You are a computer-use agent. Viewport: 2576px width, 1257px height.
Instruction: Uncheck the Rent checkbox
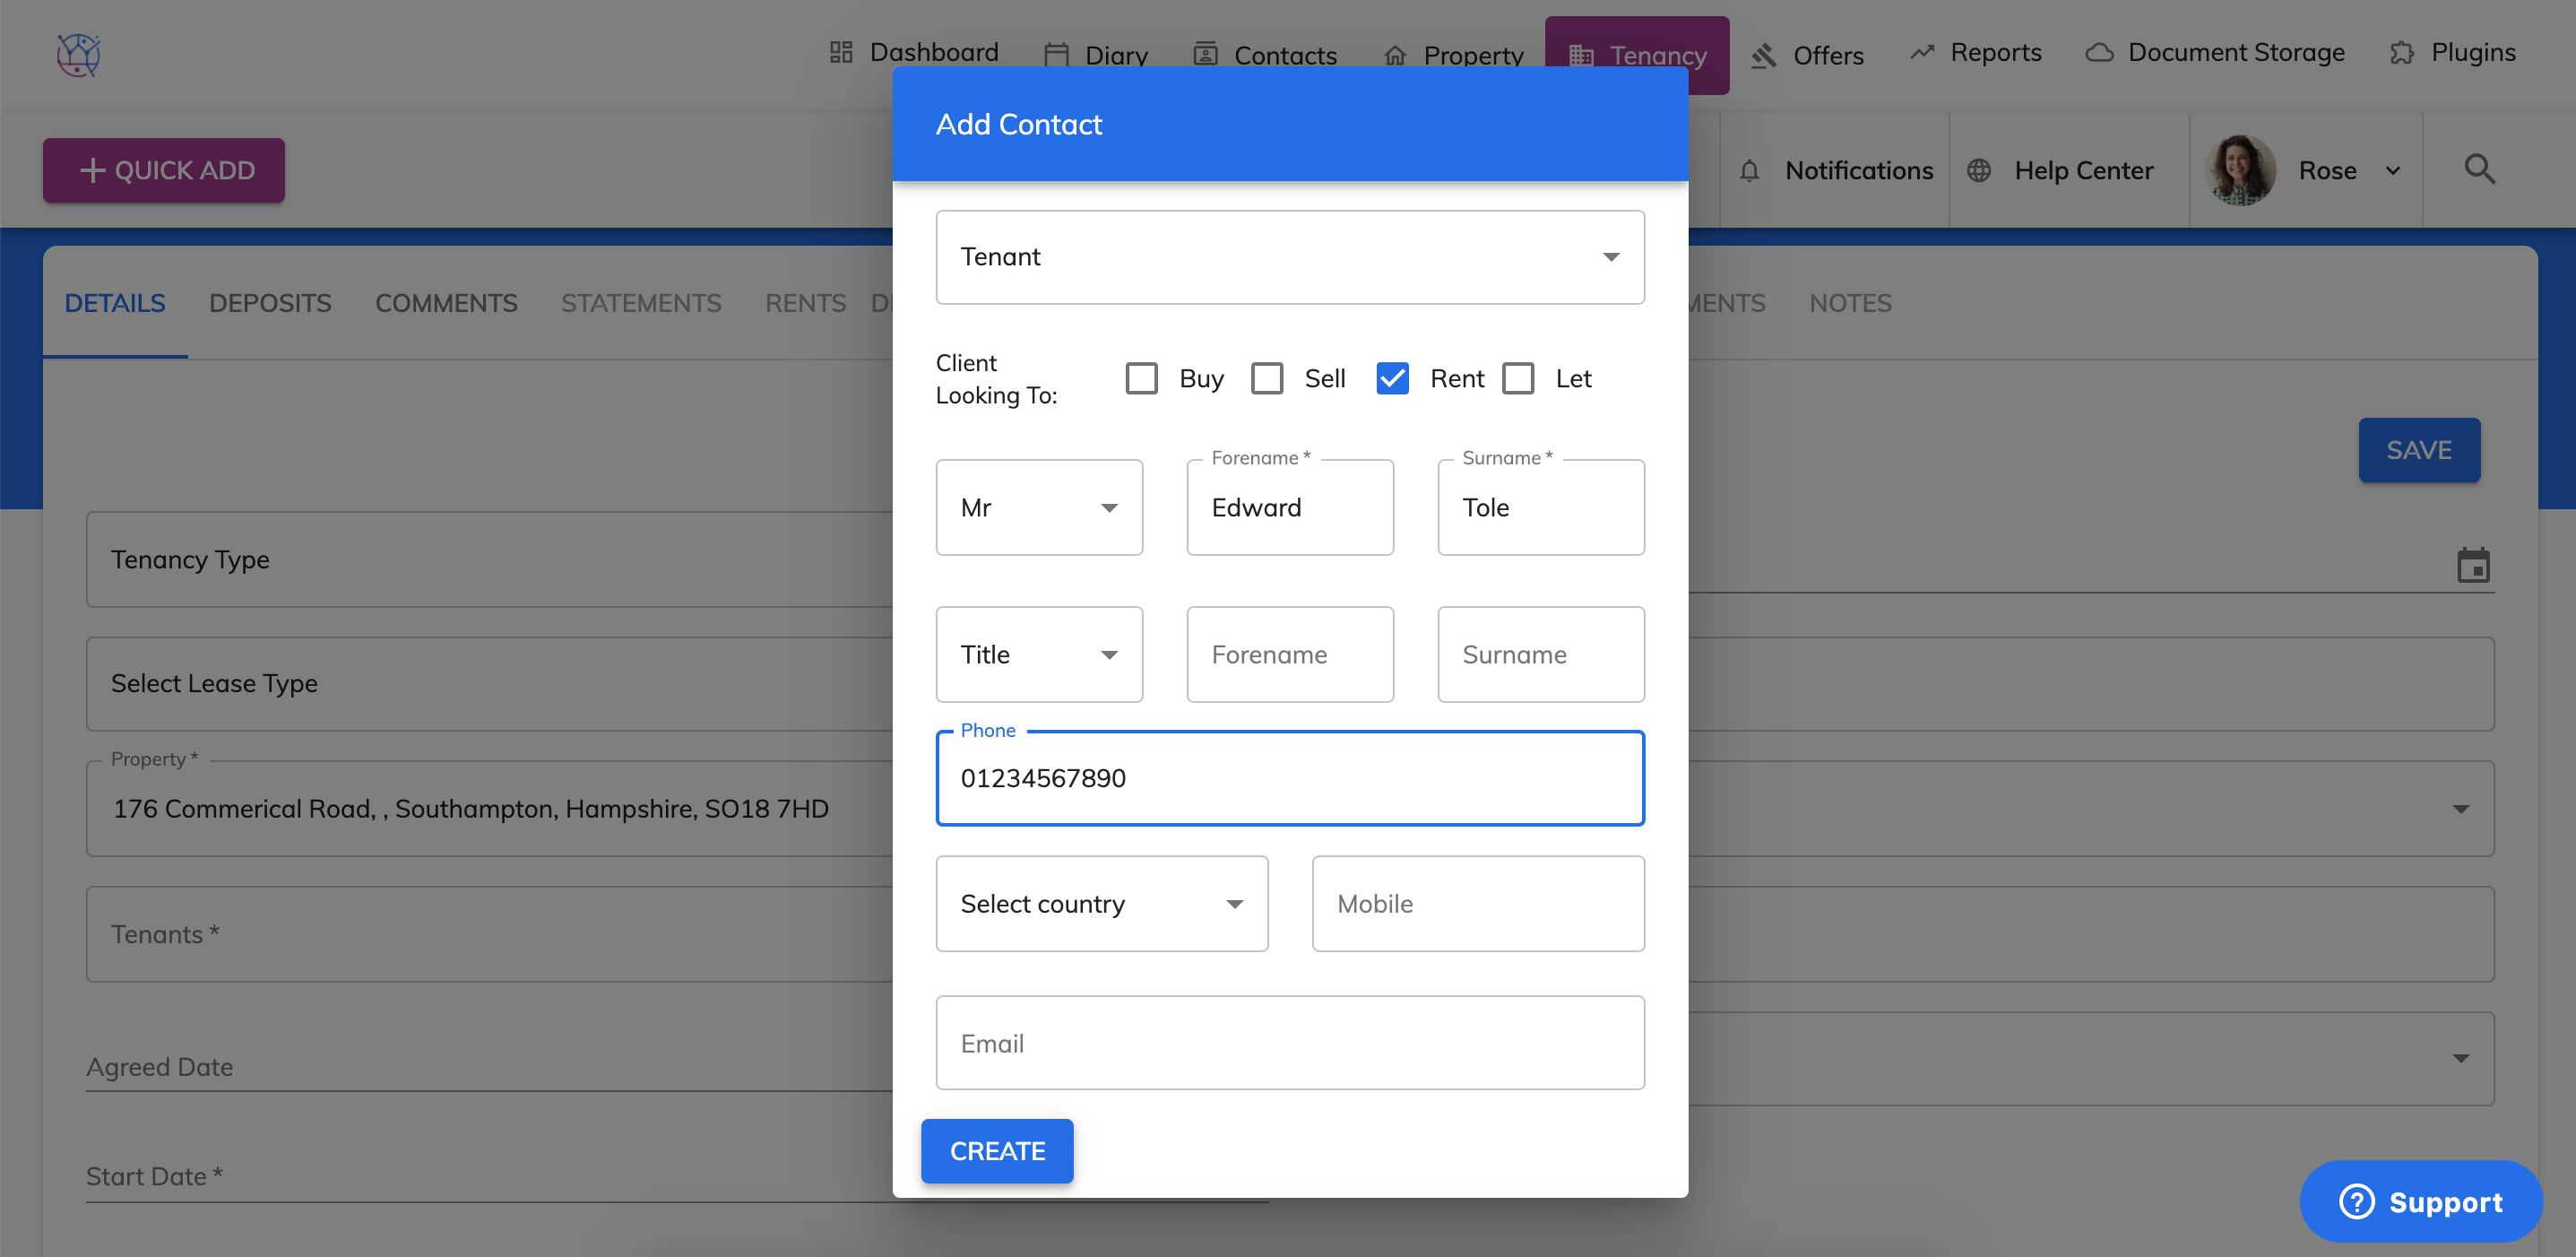tap(1392, 378)
